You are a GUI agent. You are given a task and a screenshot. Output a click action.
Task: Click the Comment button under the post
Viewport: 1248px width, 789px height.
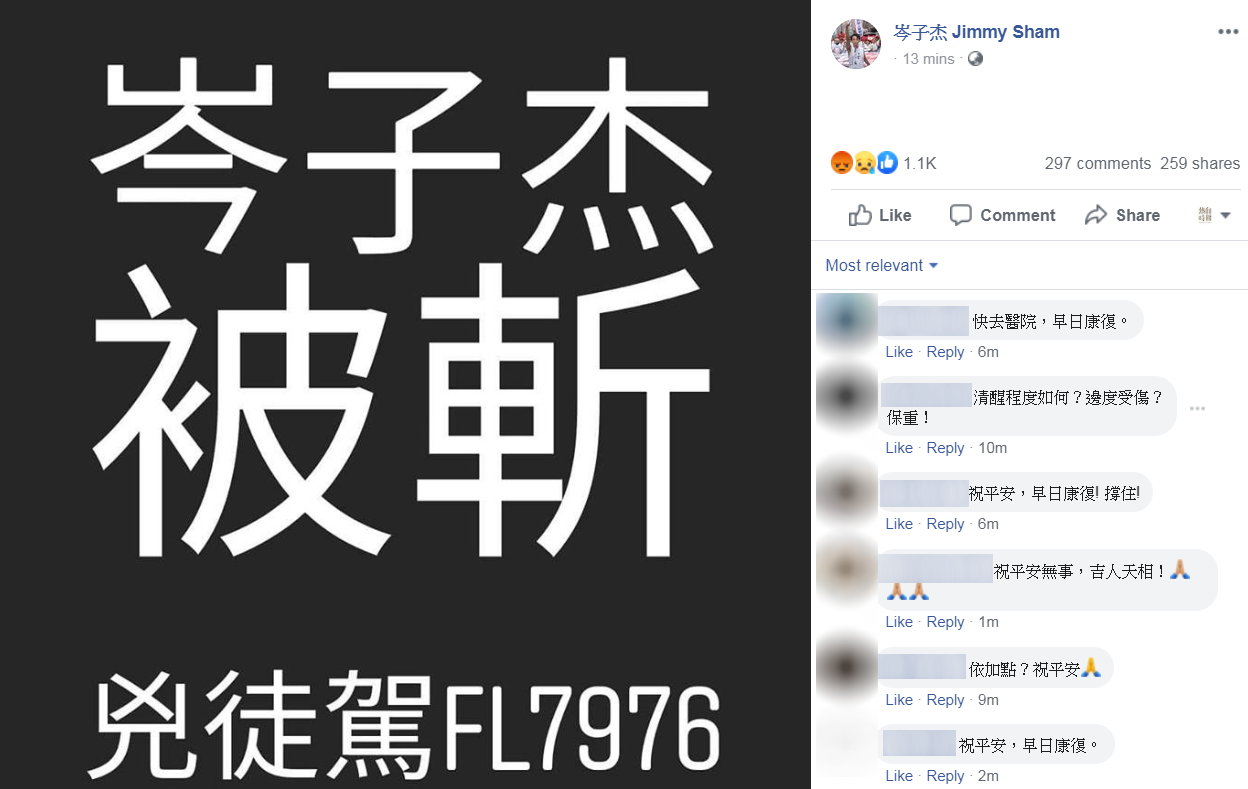[1002, 215]
